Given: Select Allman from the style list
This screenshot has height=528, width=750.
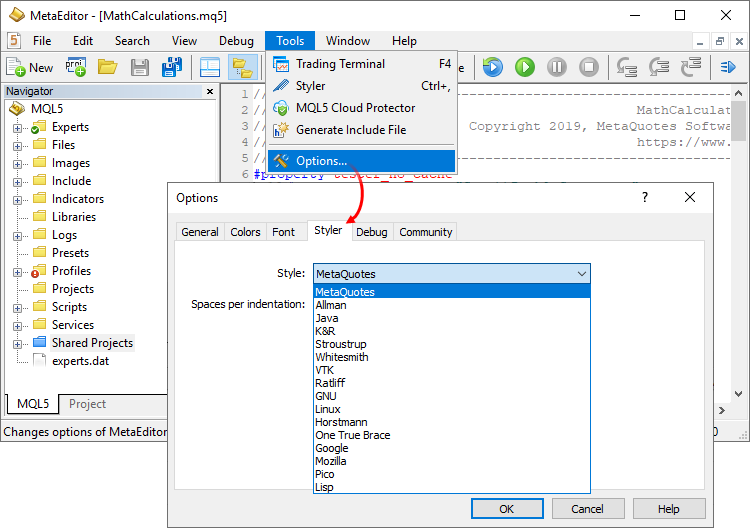Looking at the screenshot, I should pos(330,305).
